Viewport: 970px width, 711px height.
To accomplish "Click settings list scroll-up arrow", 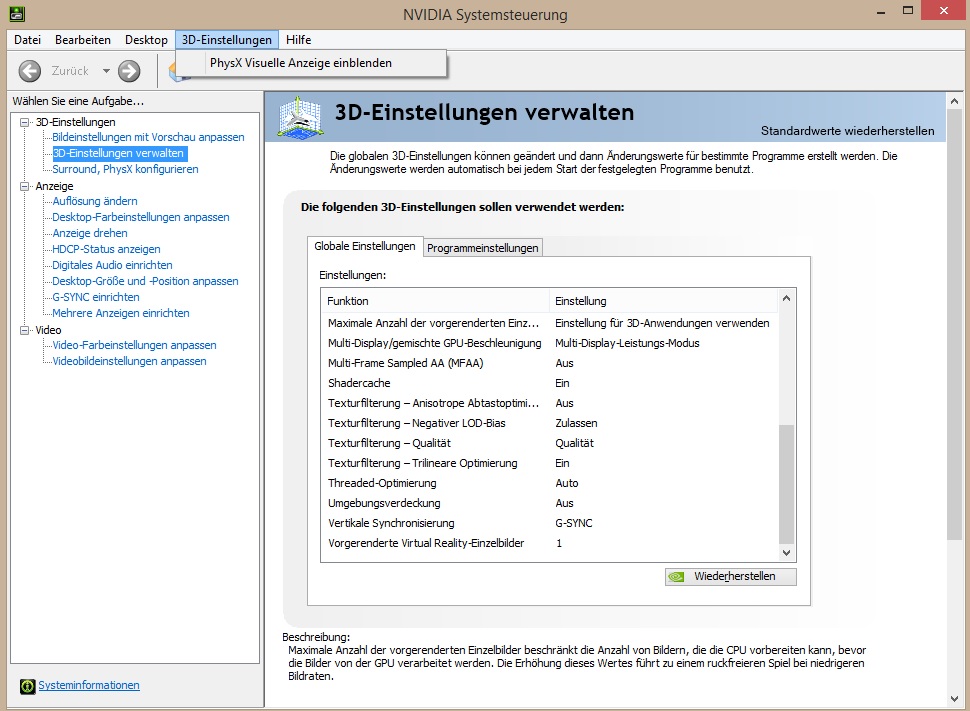I will click(786, 298).
